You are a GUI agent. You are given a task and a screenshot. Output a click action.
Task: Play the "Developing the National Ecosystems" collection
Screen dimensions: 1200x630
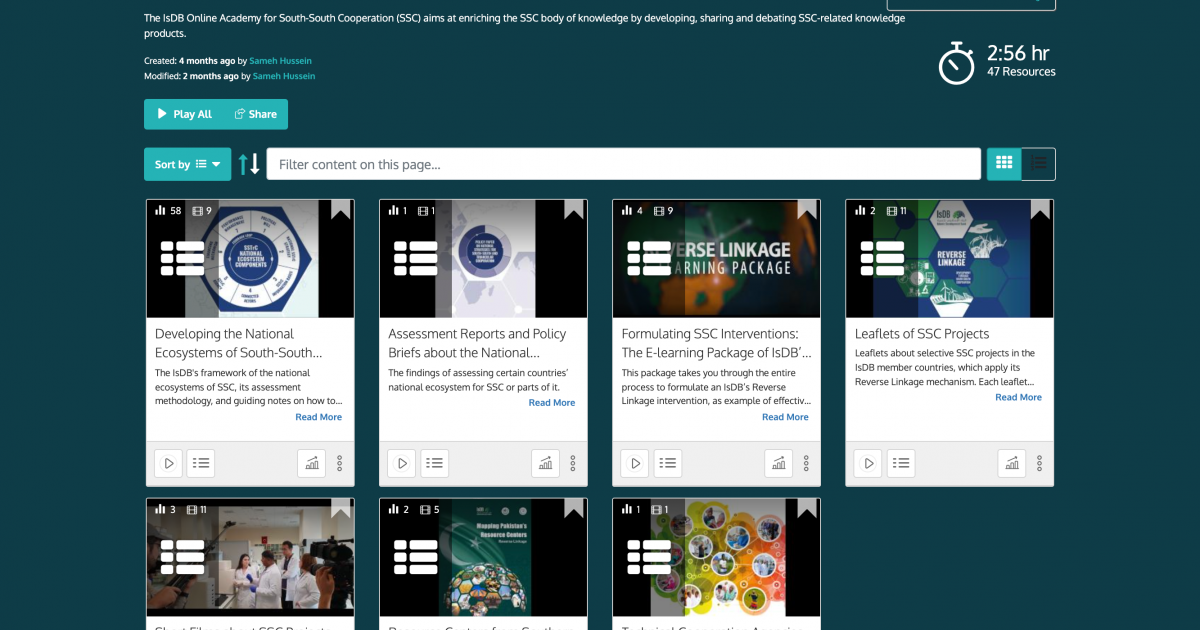coord(168,463)
